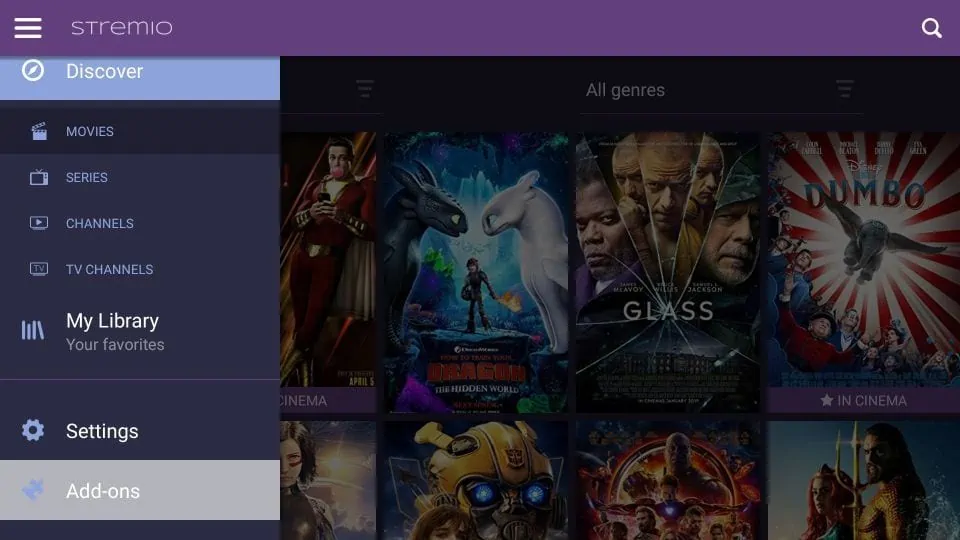
Task: Open the Bumblebee movie poster
Action: (x=476, y=480)
